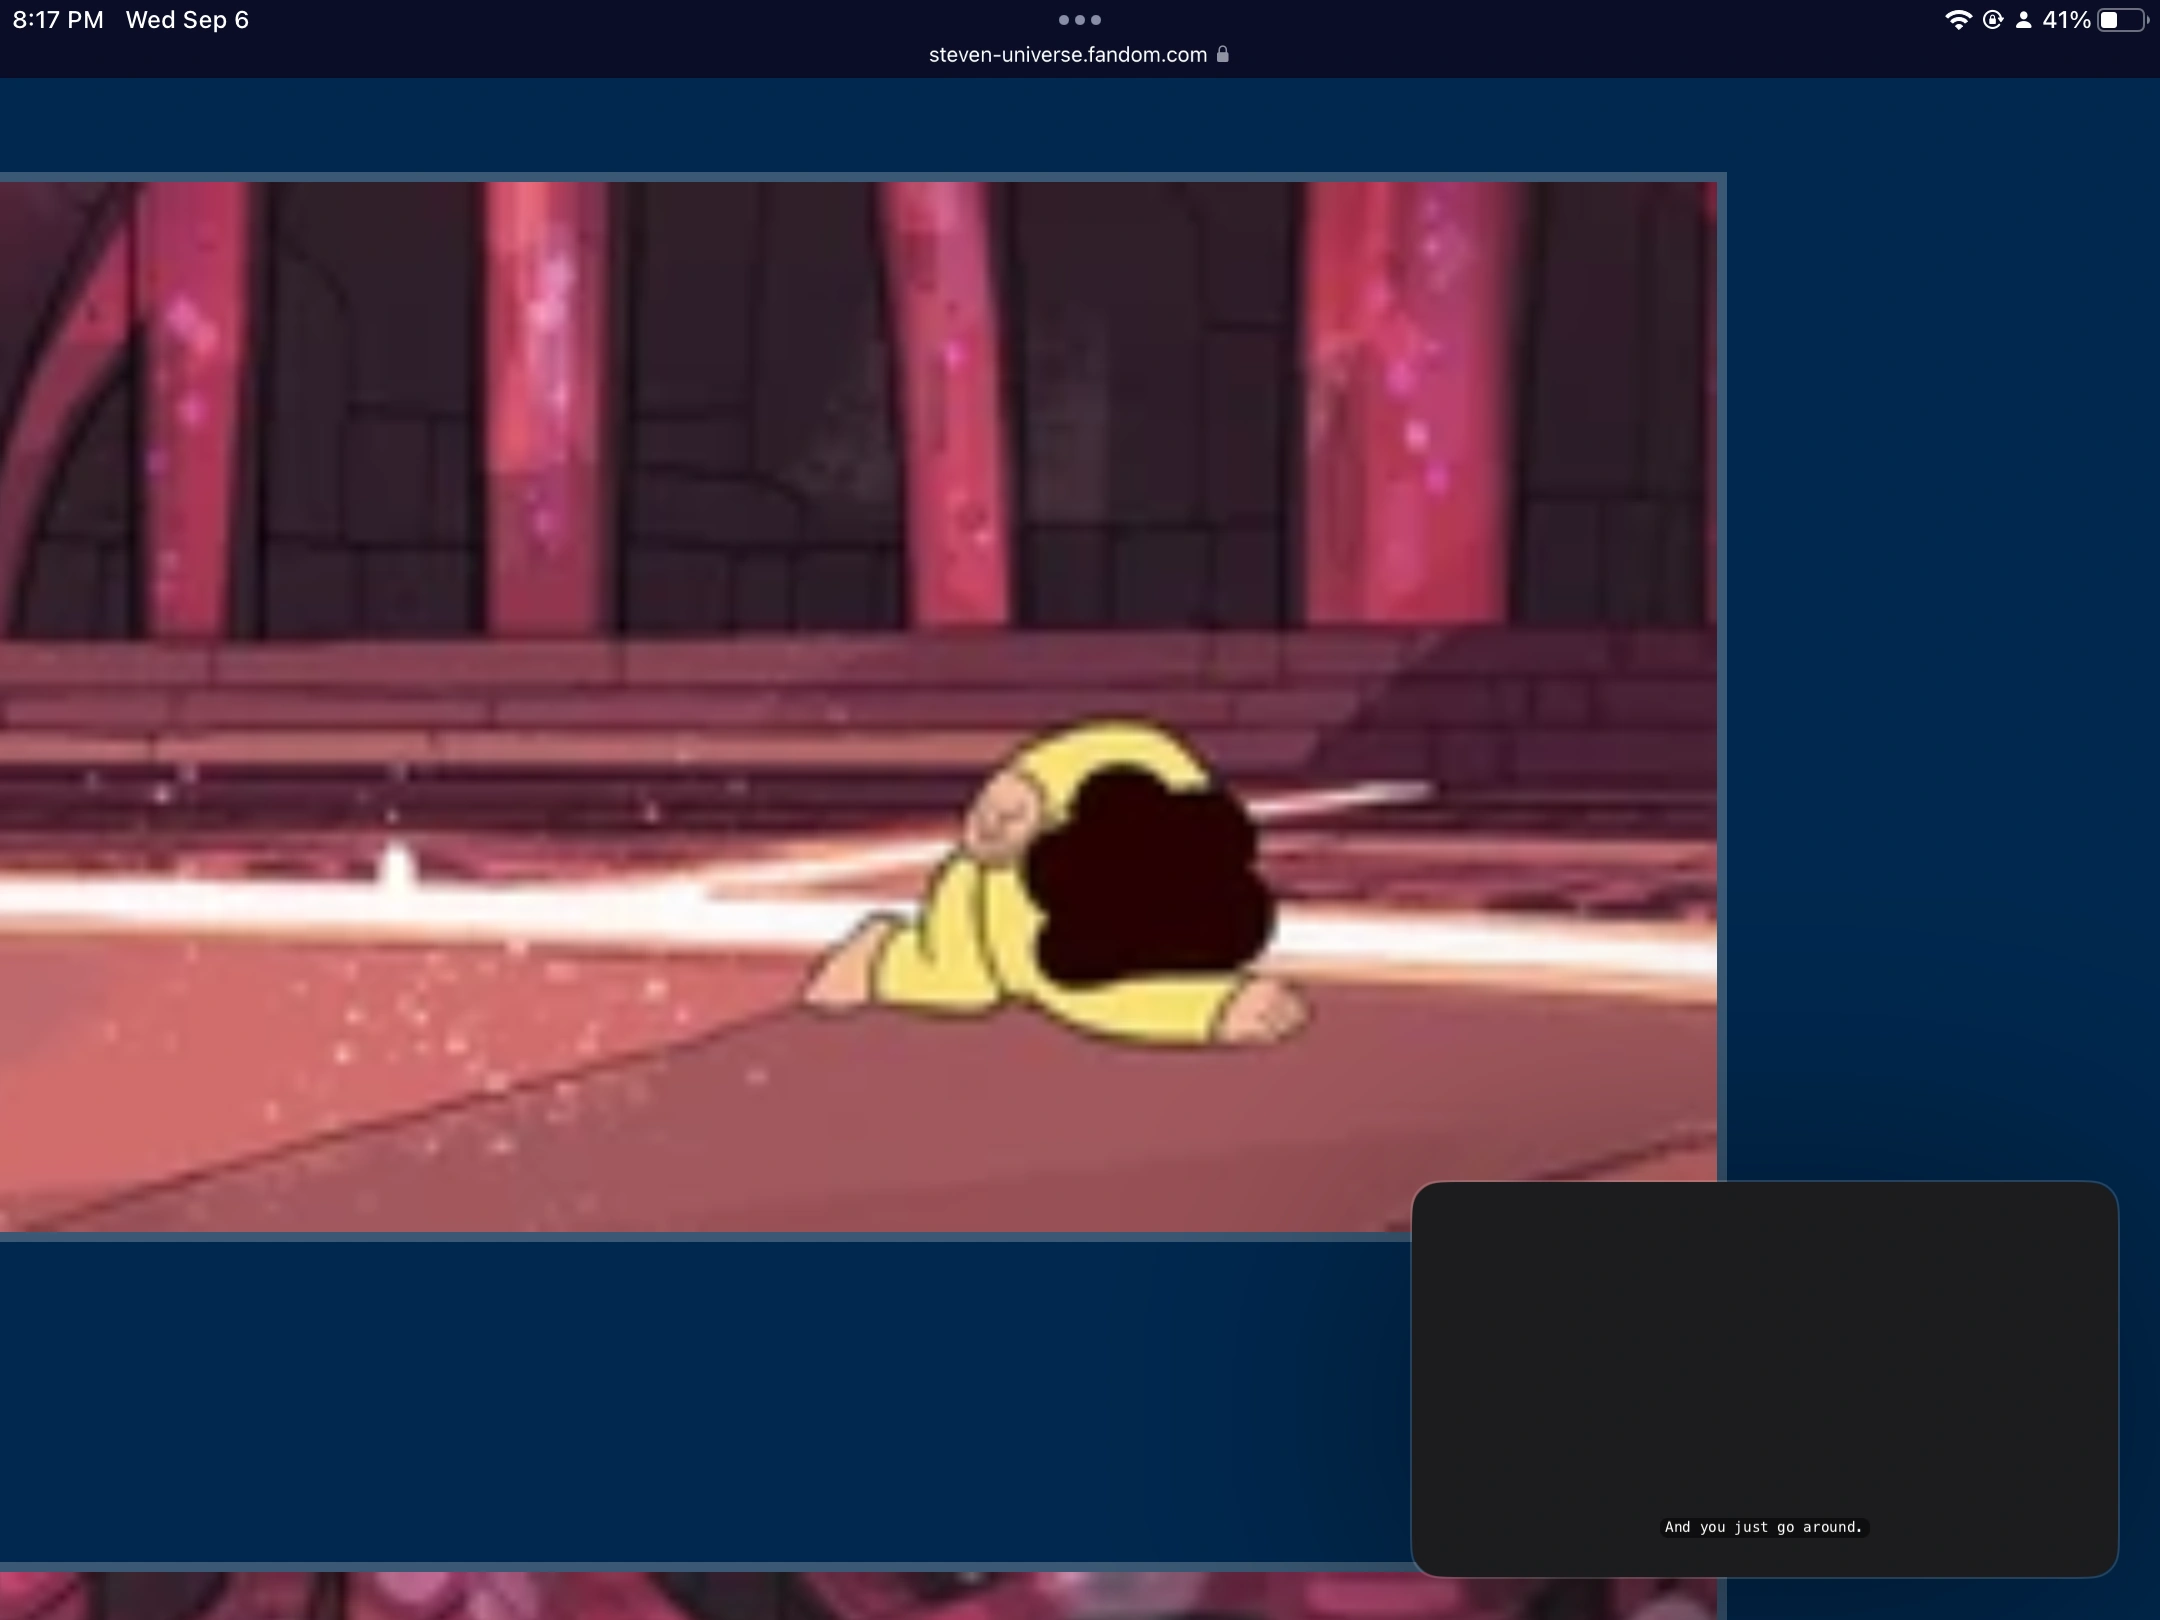Tap the person icon near the battery indicator

(2026, 19)
